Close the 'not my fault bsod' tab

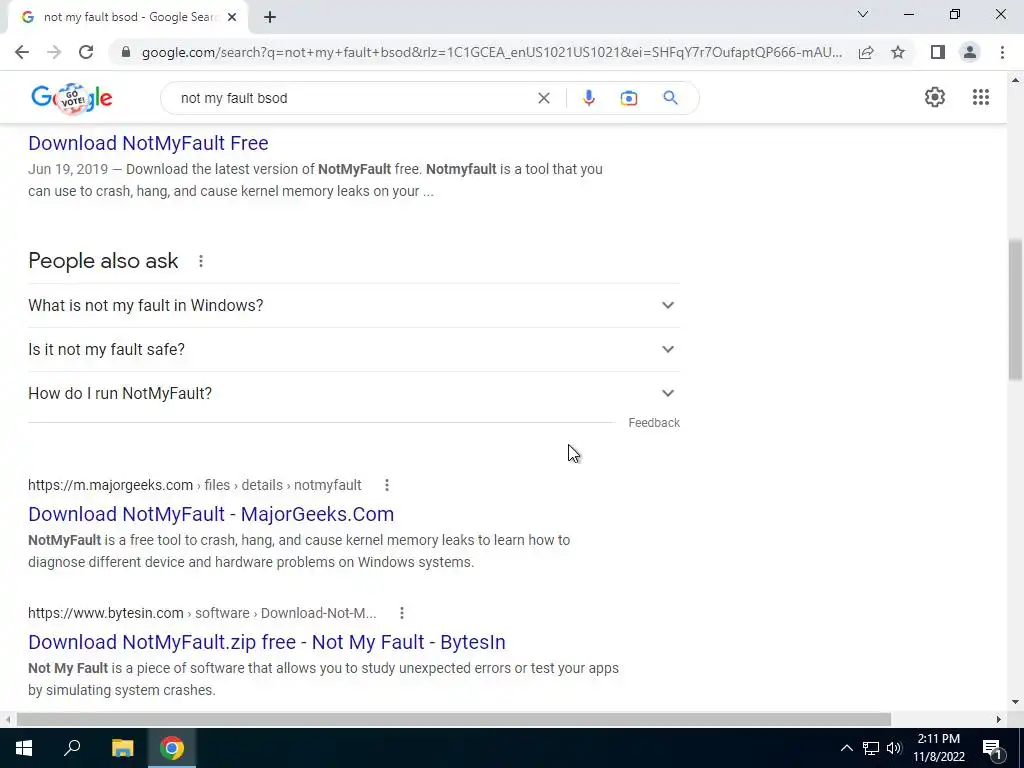[232, 17]
